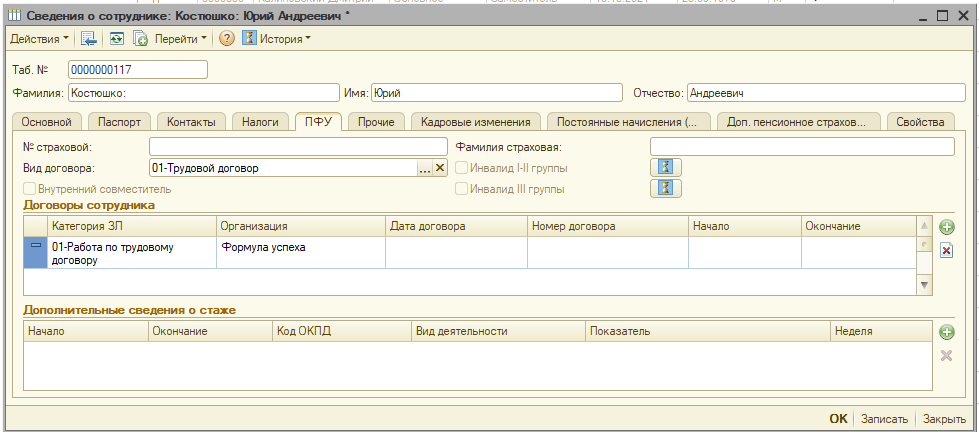The image size is (979, 432).
Task: Add a row to Договоры сотрудника table
Action: coord(947,227)
